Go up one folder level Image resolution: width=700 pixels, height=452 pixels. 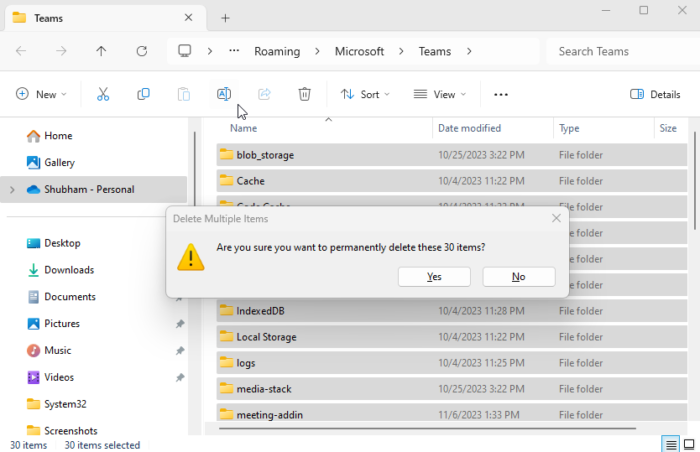click(101, 51)
